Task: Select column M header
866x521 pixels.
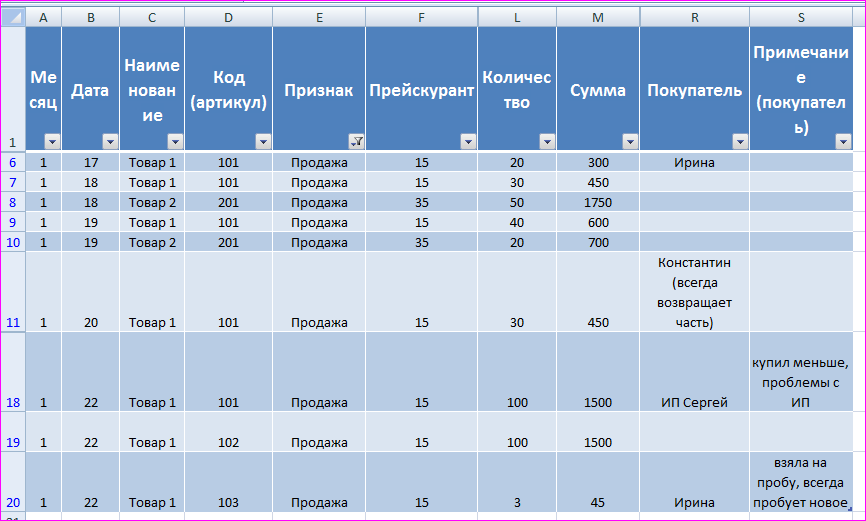Action: pyautogui.click(x=598, y=18)
